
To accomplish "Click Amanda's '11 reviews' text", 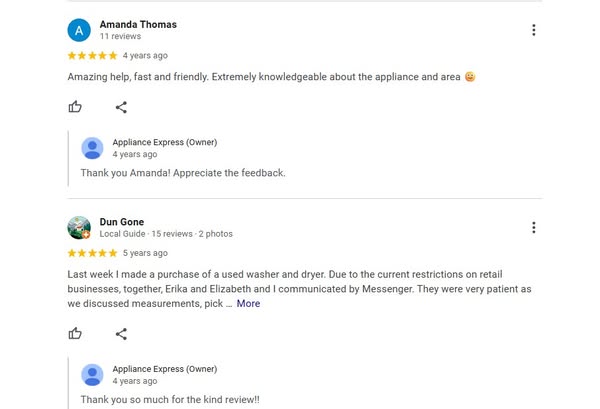I will coord(120,37).
